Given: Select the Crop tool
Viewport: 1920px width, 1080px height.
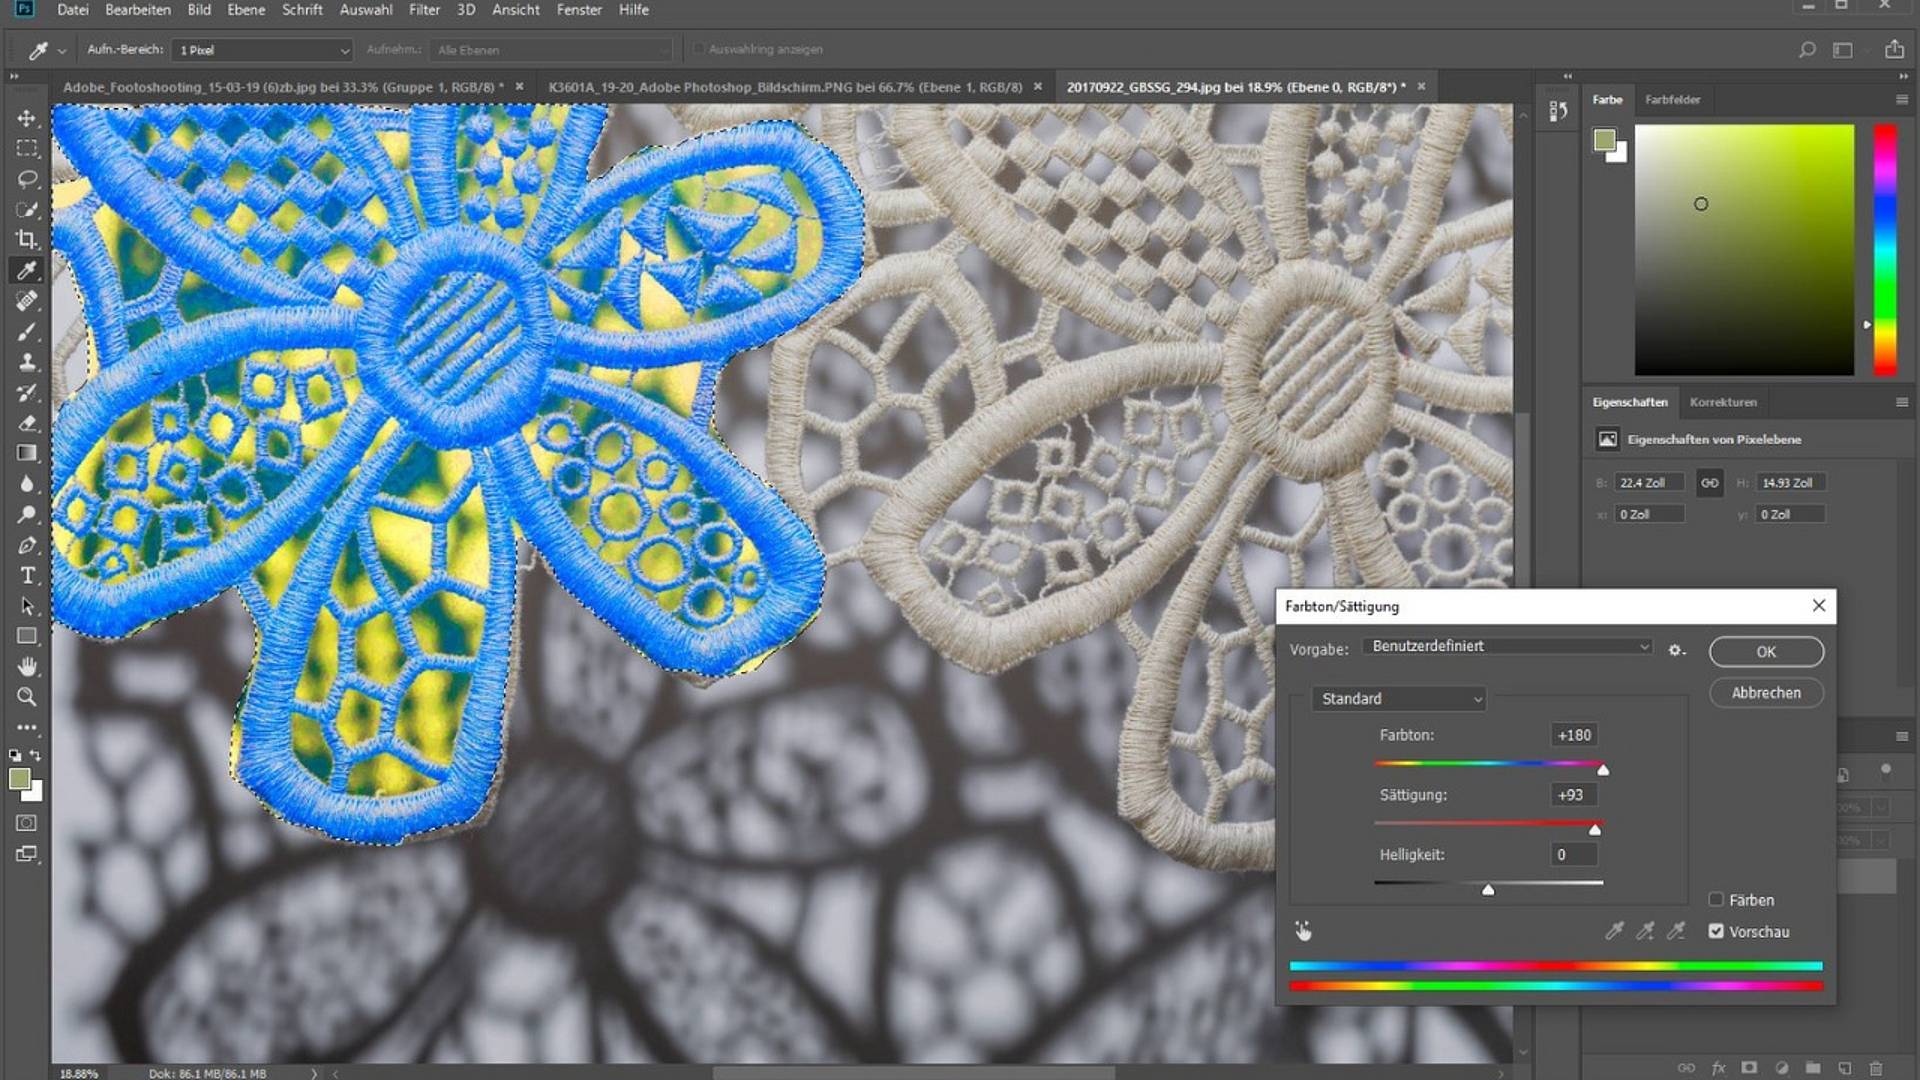Looking at the screenshot, I should tap(27, 239).
